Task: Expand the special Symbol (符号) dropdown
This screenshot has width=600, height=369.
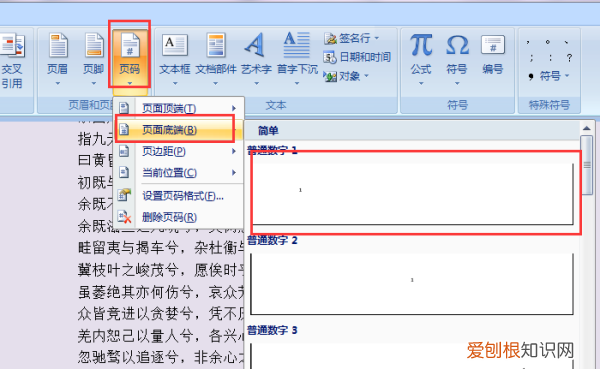Action: 567,76
